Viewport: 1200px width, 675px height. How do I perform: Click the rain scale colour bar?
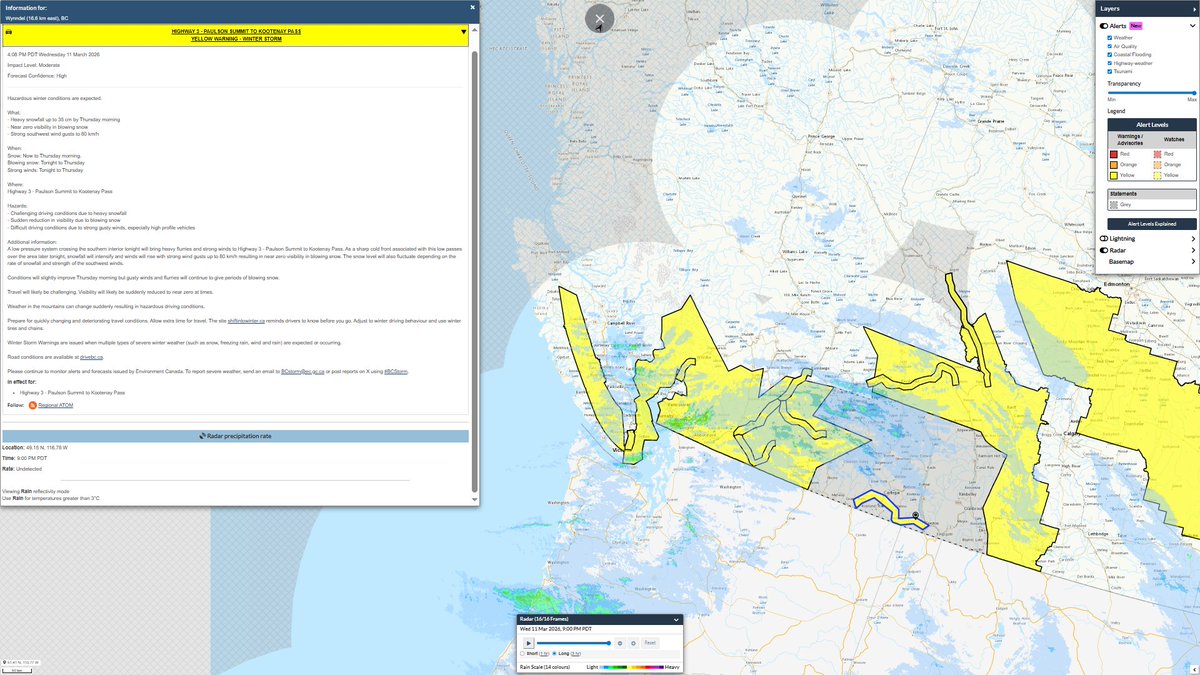tap(631, 666)
